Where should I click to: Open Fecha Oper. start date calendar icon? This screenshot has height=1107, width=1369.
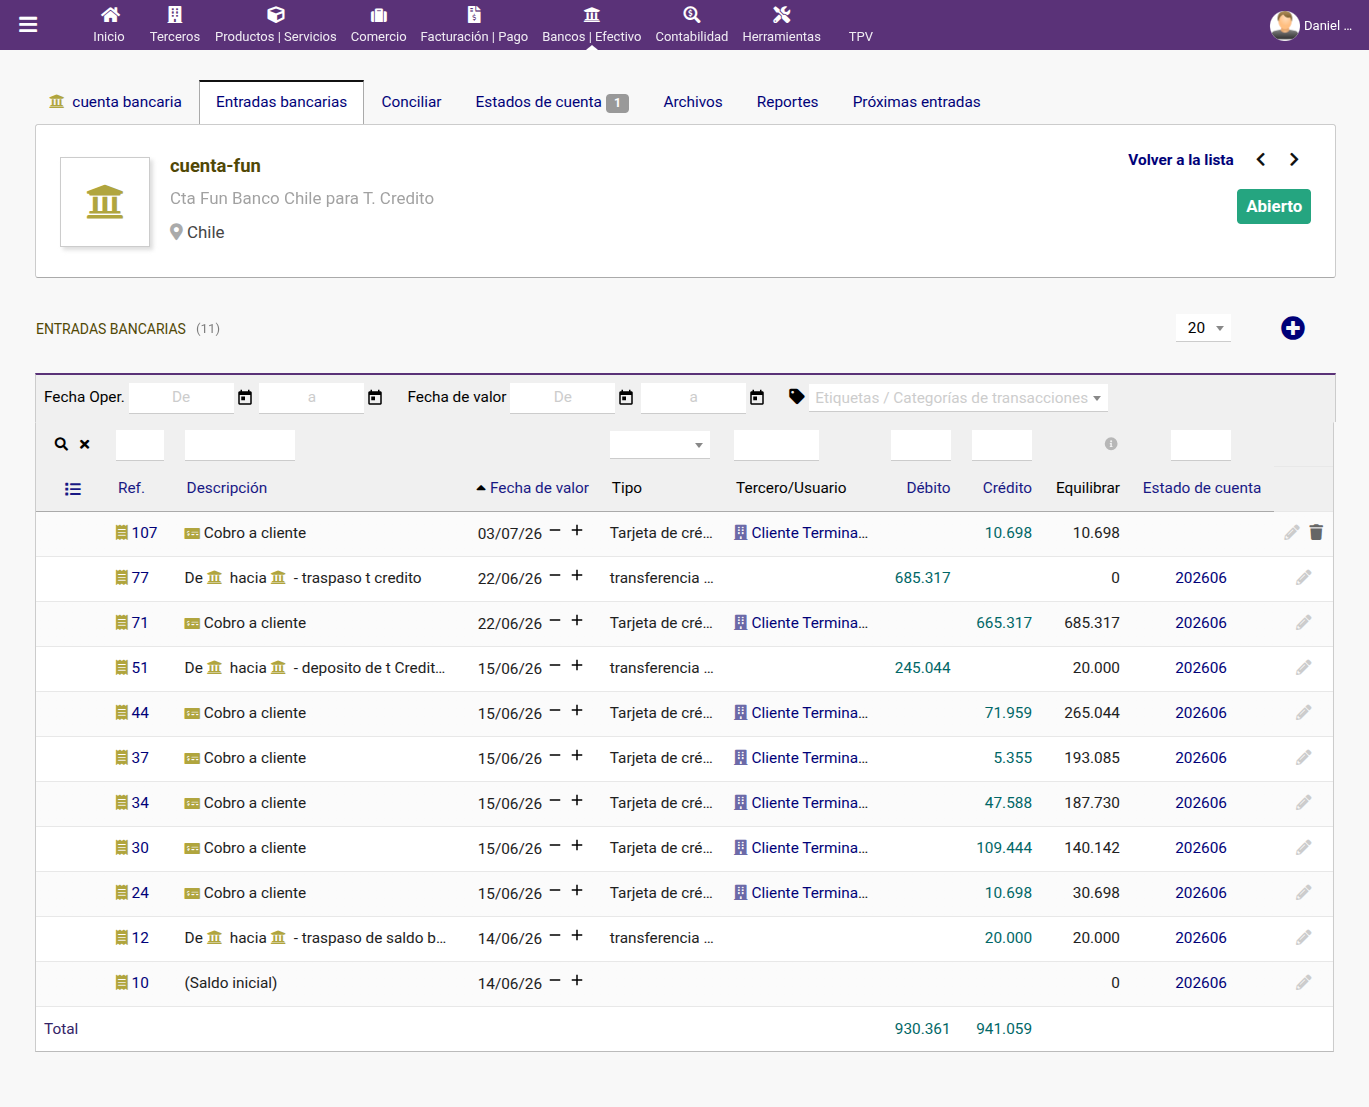pos(245,398)
